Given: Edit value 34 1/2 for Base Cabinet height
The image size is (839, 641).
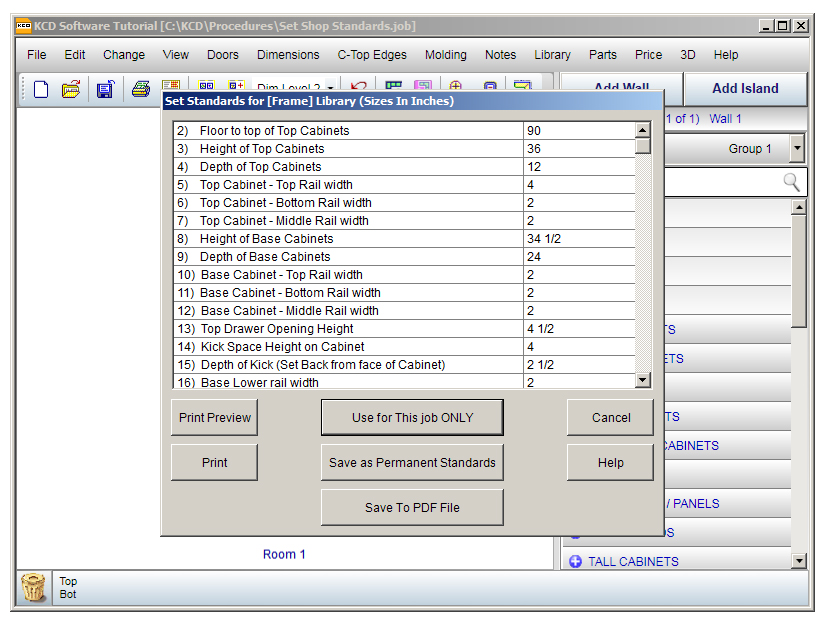Looking at the screenshot, I should 579,239.
